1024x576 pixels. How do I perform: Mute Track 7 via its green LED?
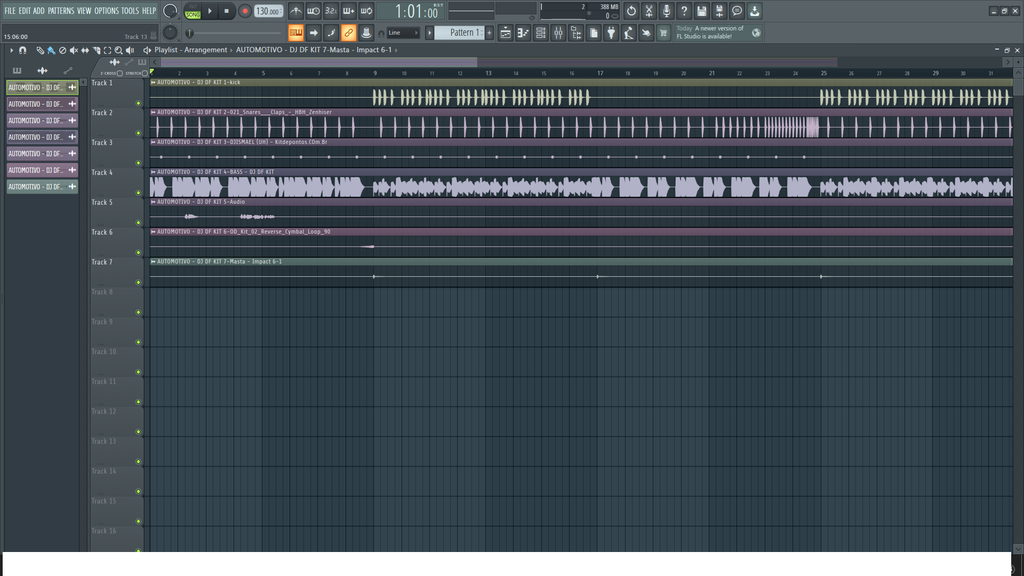(138, 283)
